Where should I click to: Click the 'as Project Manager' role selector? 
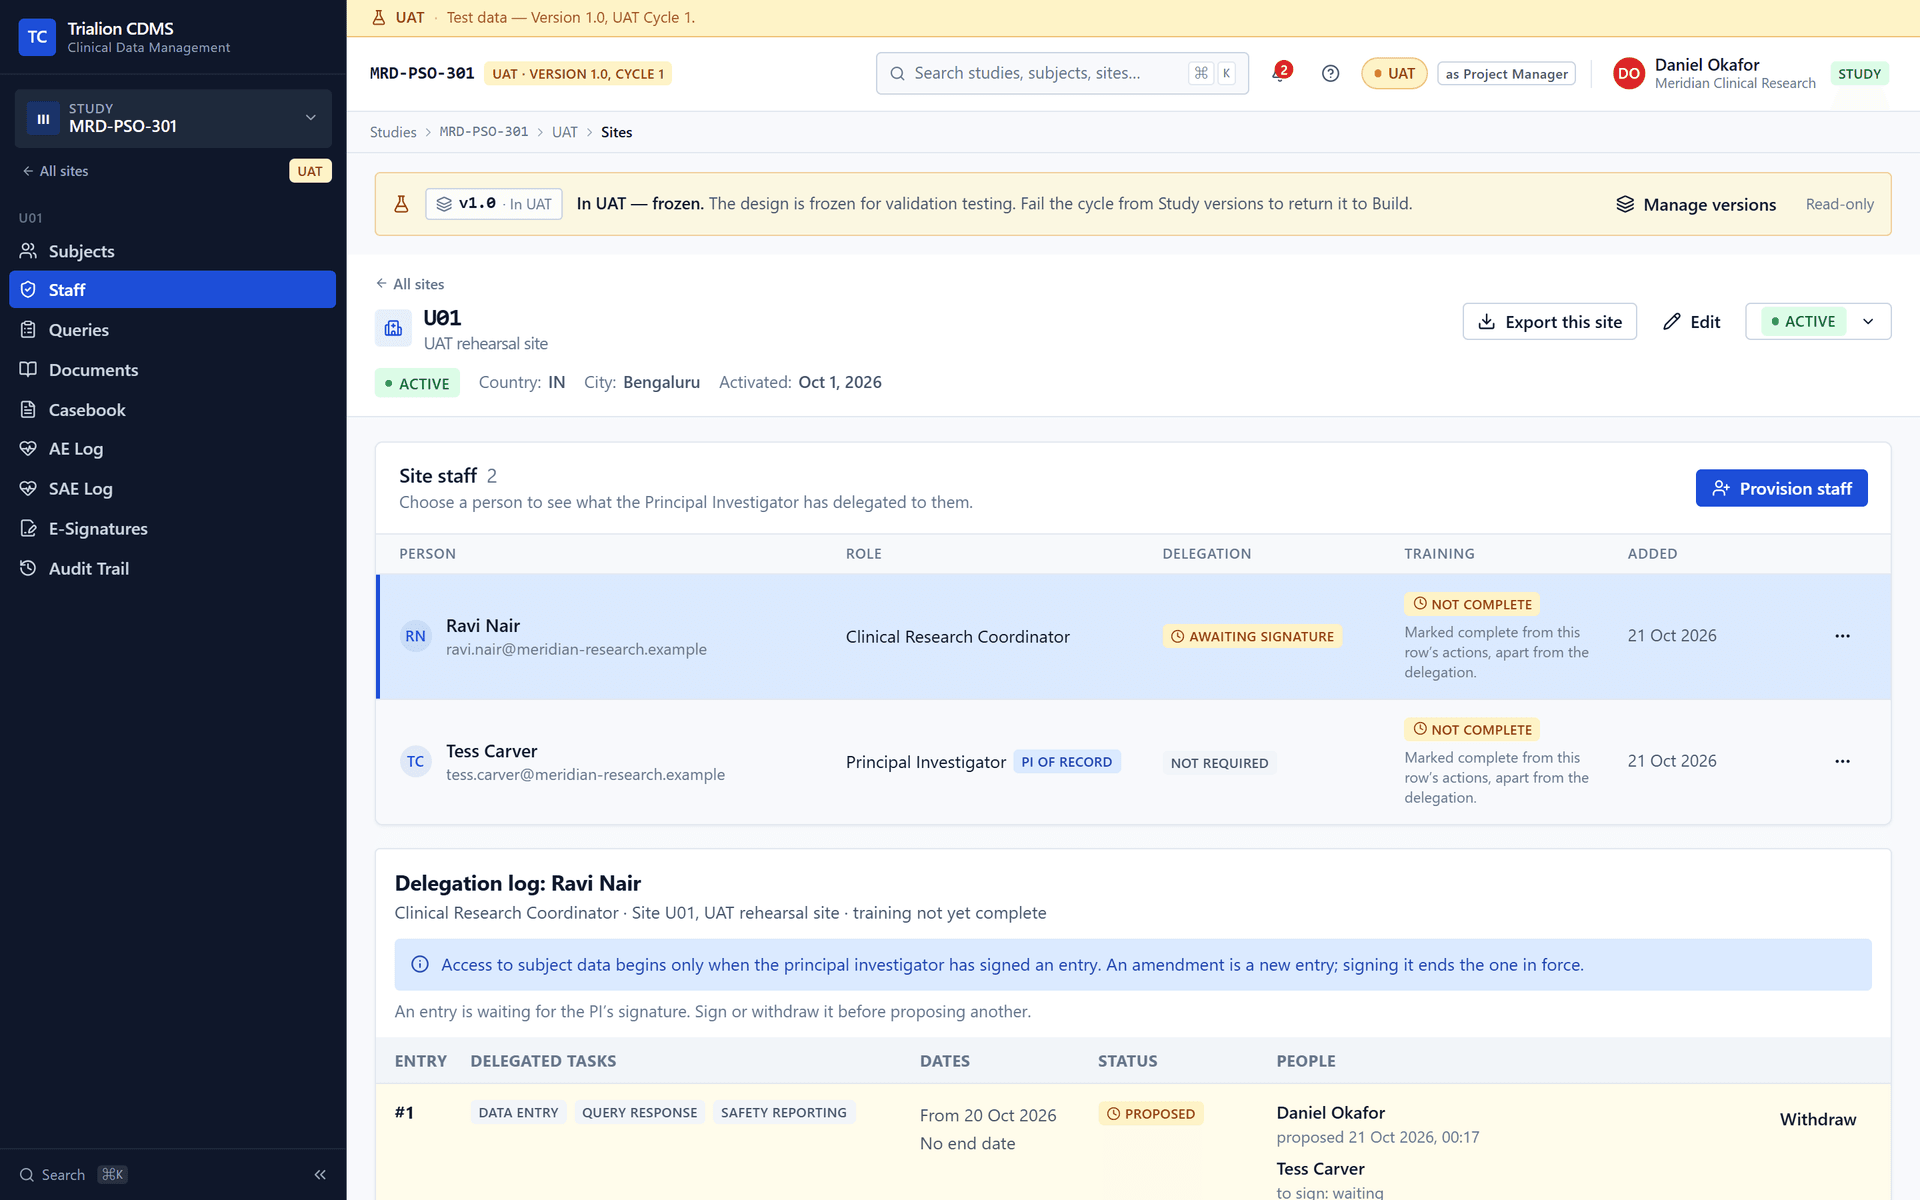point(1506,74)
